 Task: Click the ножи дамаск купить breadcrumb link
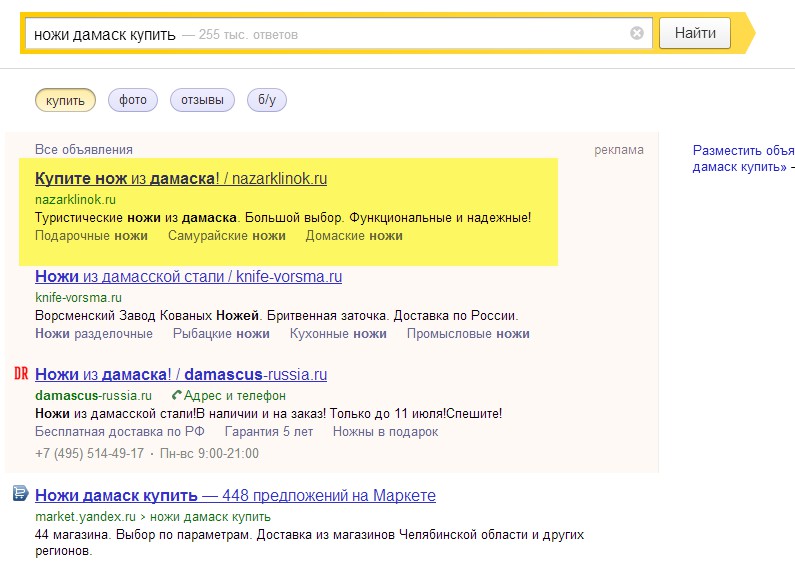(x=210, y=517)
